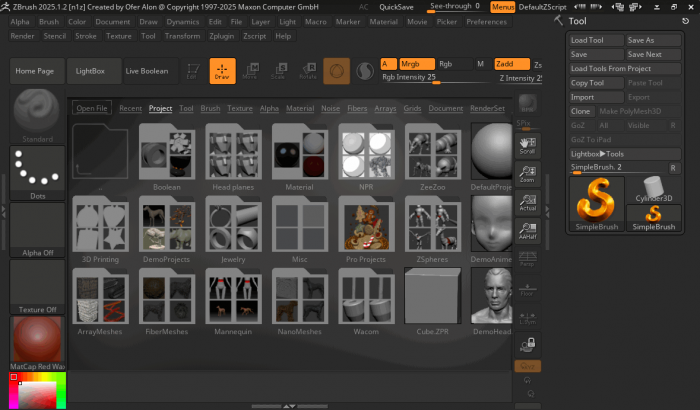Open the Standard brush picker

(x=37, y=114)
